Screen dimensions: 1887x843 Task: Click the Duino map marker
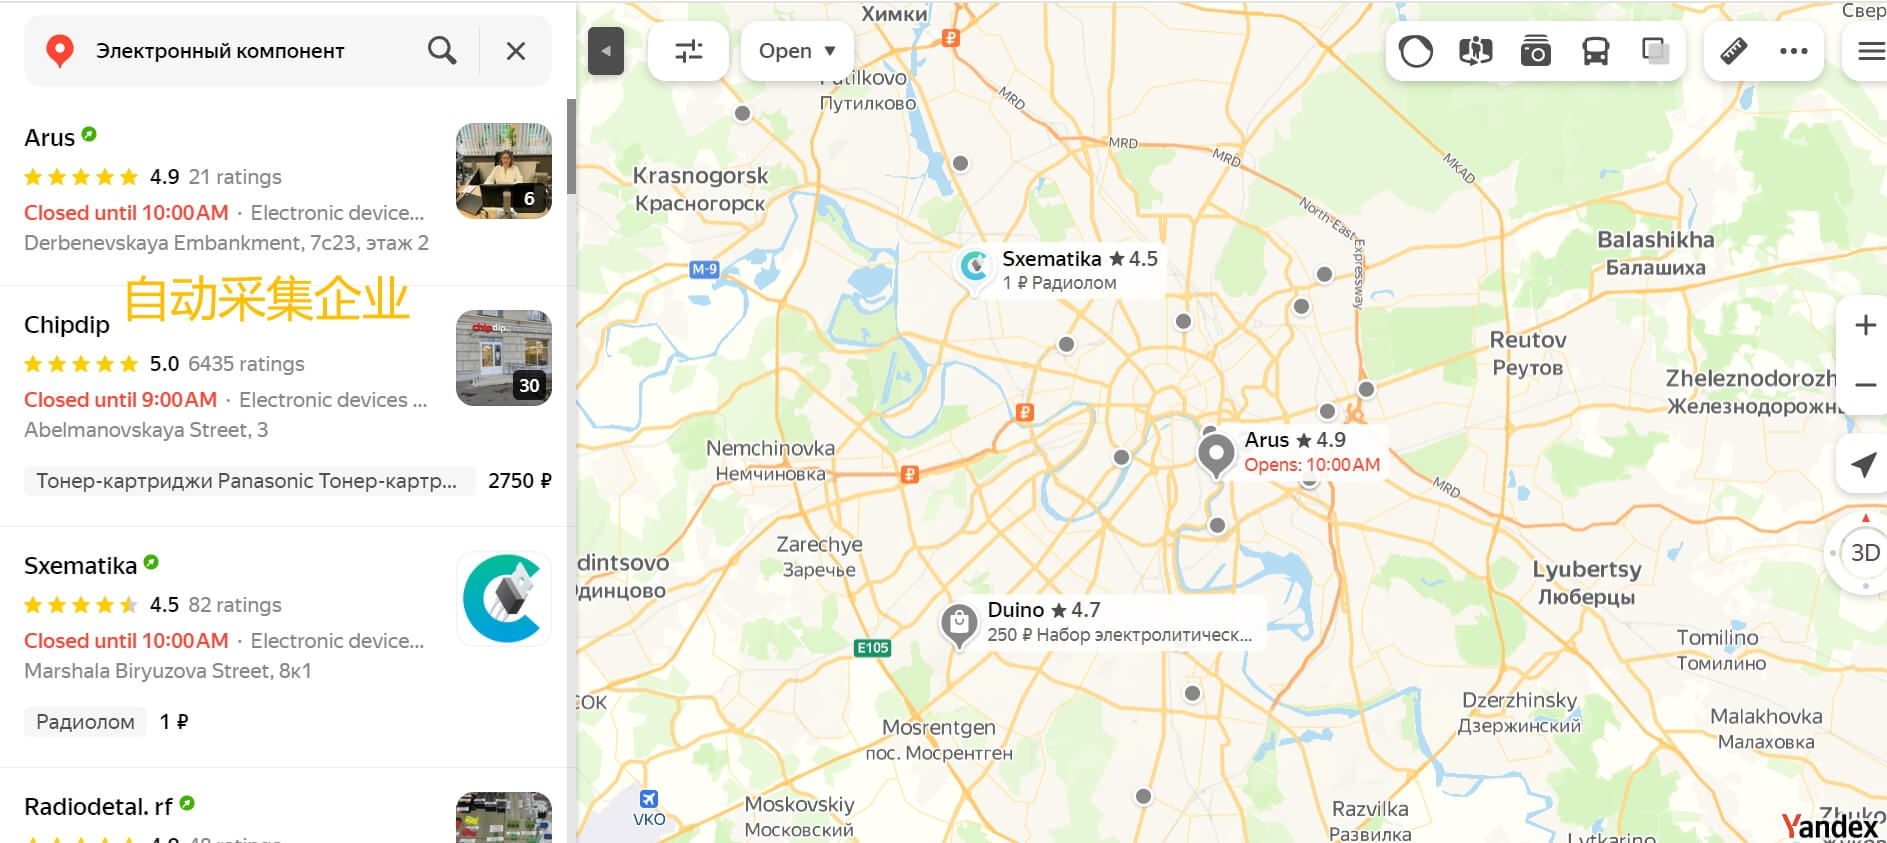958,624
